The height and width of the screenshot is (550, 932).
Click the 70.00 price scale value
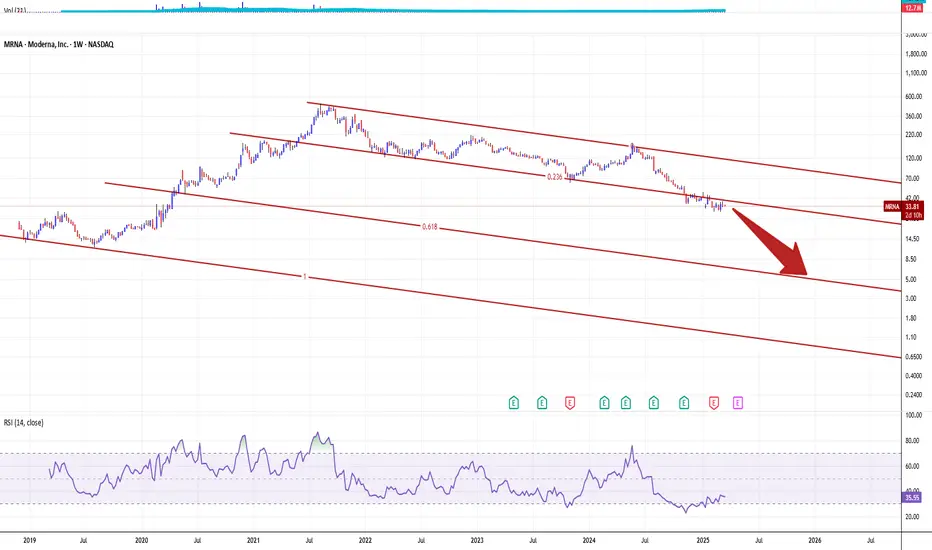point(912,178)
